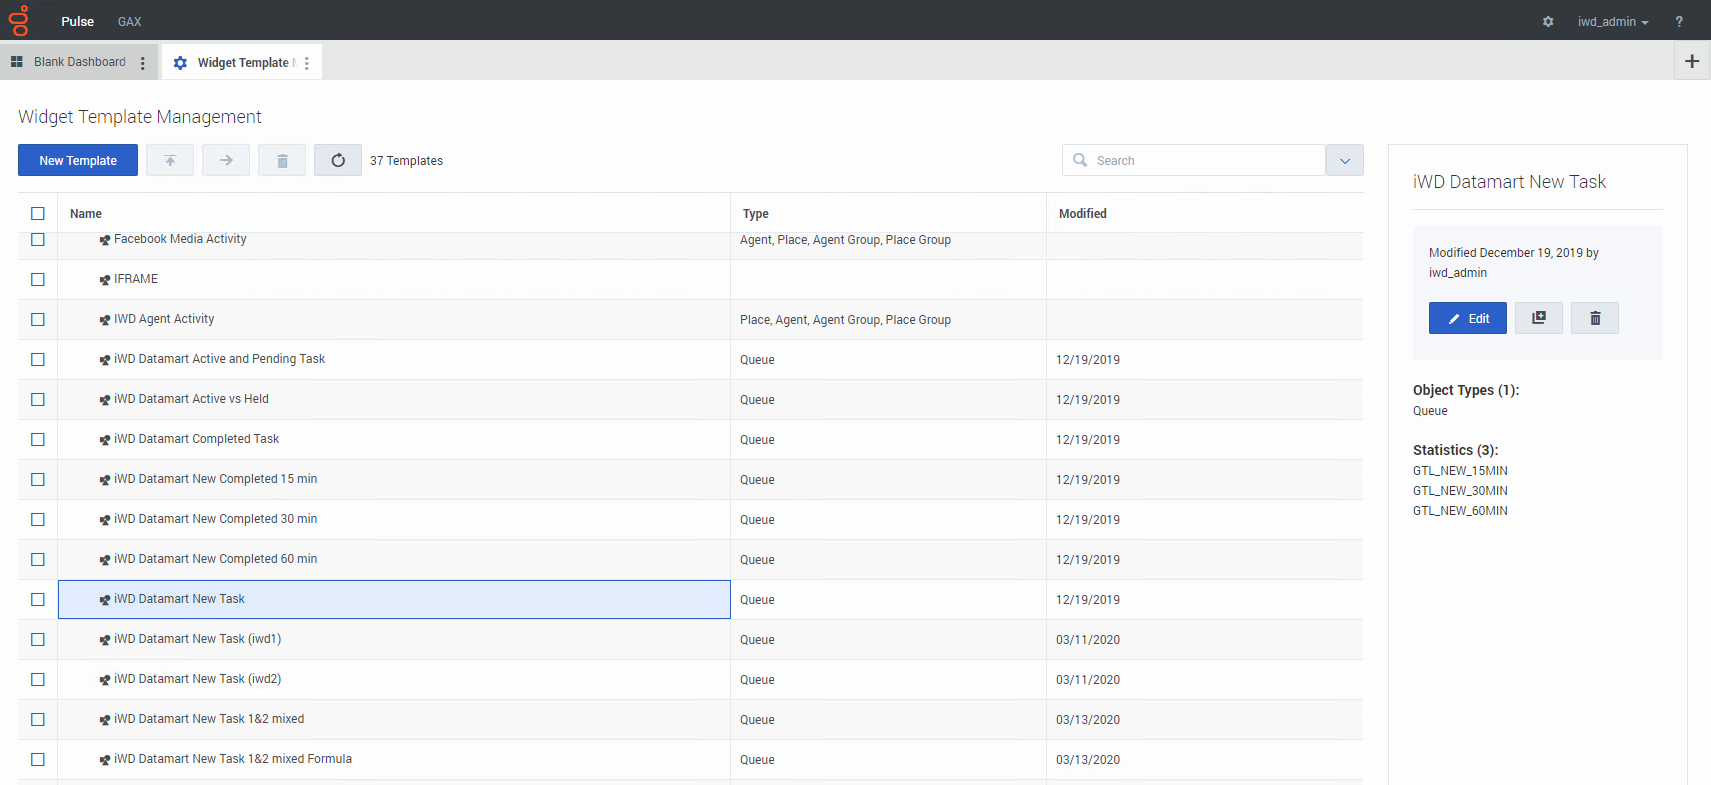Open the settings gear in top bar
The width and height of the screenshot is (1711, 785).
[1548, 21]
